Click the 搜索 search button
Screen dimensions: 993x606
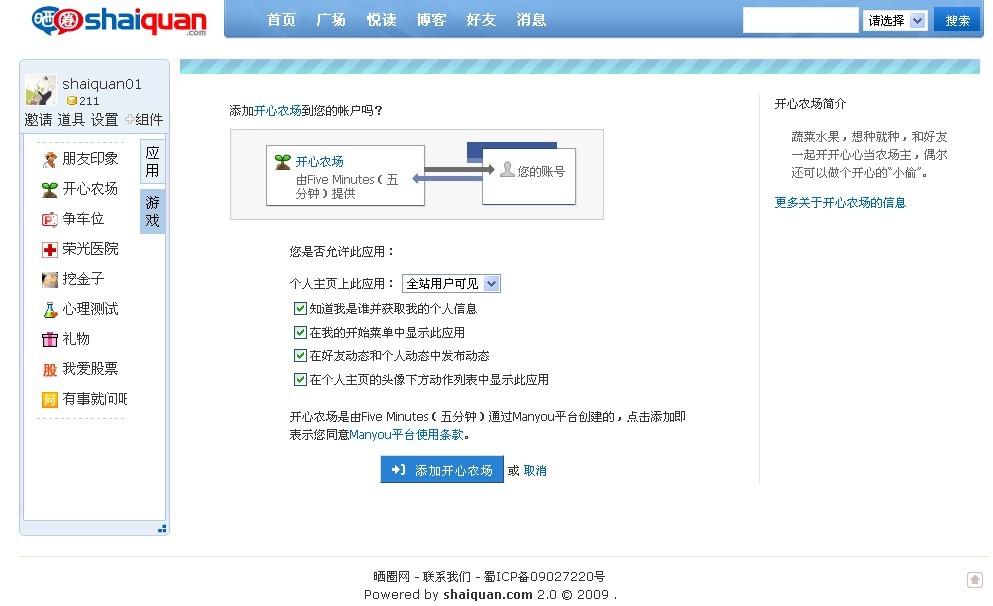click(x=958, y=20)
